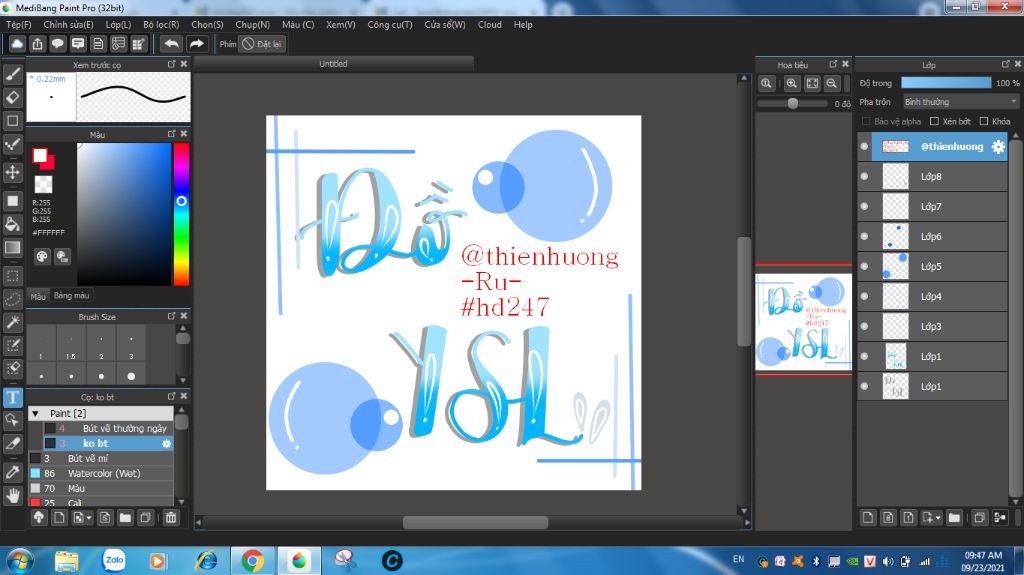
Task: Download cloud brush icon in brush panel
Action: click(39, 518)
